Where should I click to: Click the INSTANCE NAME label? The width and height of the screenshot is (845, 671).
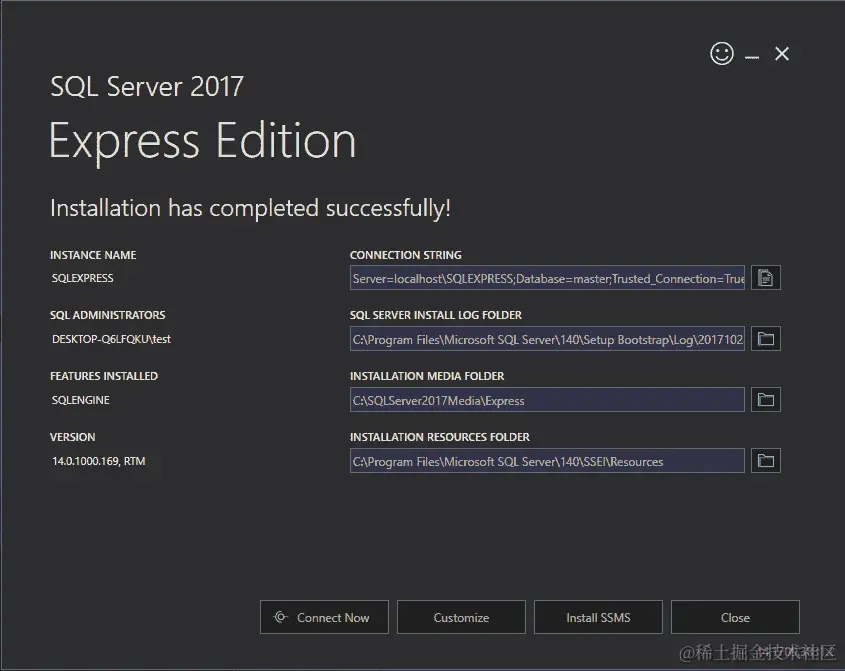(93, 255)
